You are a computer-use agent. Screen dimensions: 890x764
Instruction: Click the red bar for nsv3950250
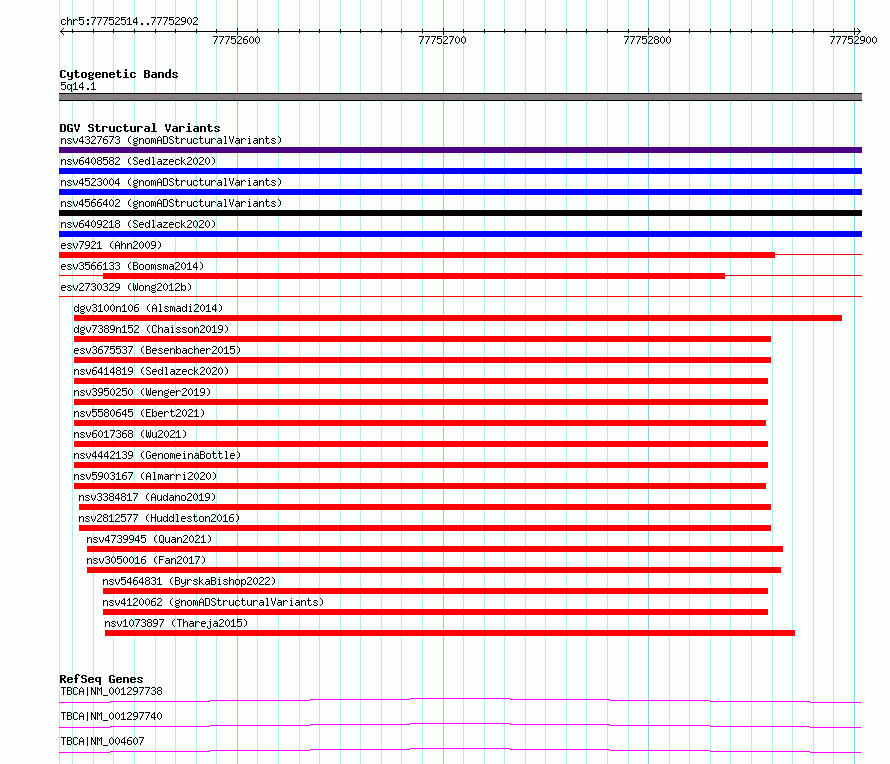[x=421, y=402]
